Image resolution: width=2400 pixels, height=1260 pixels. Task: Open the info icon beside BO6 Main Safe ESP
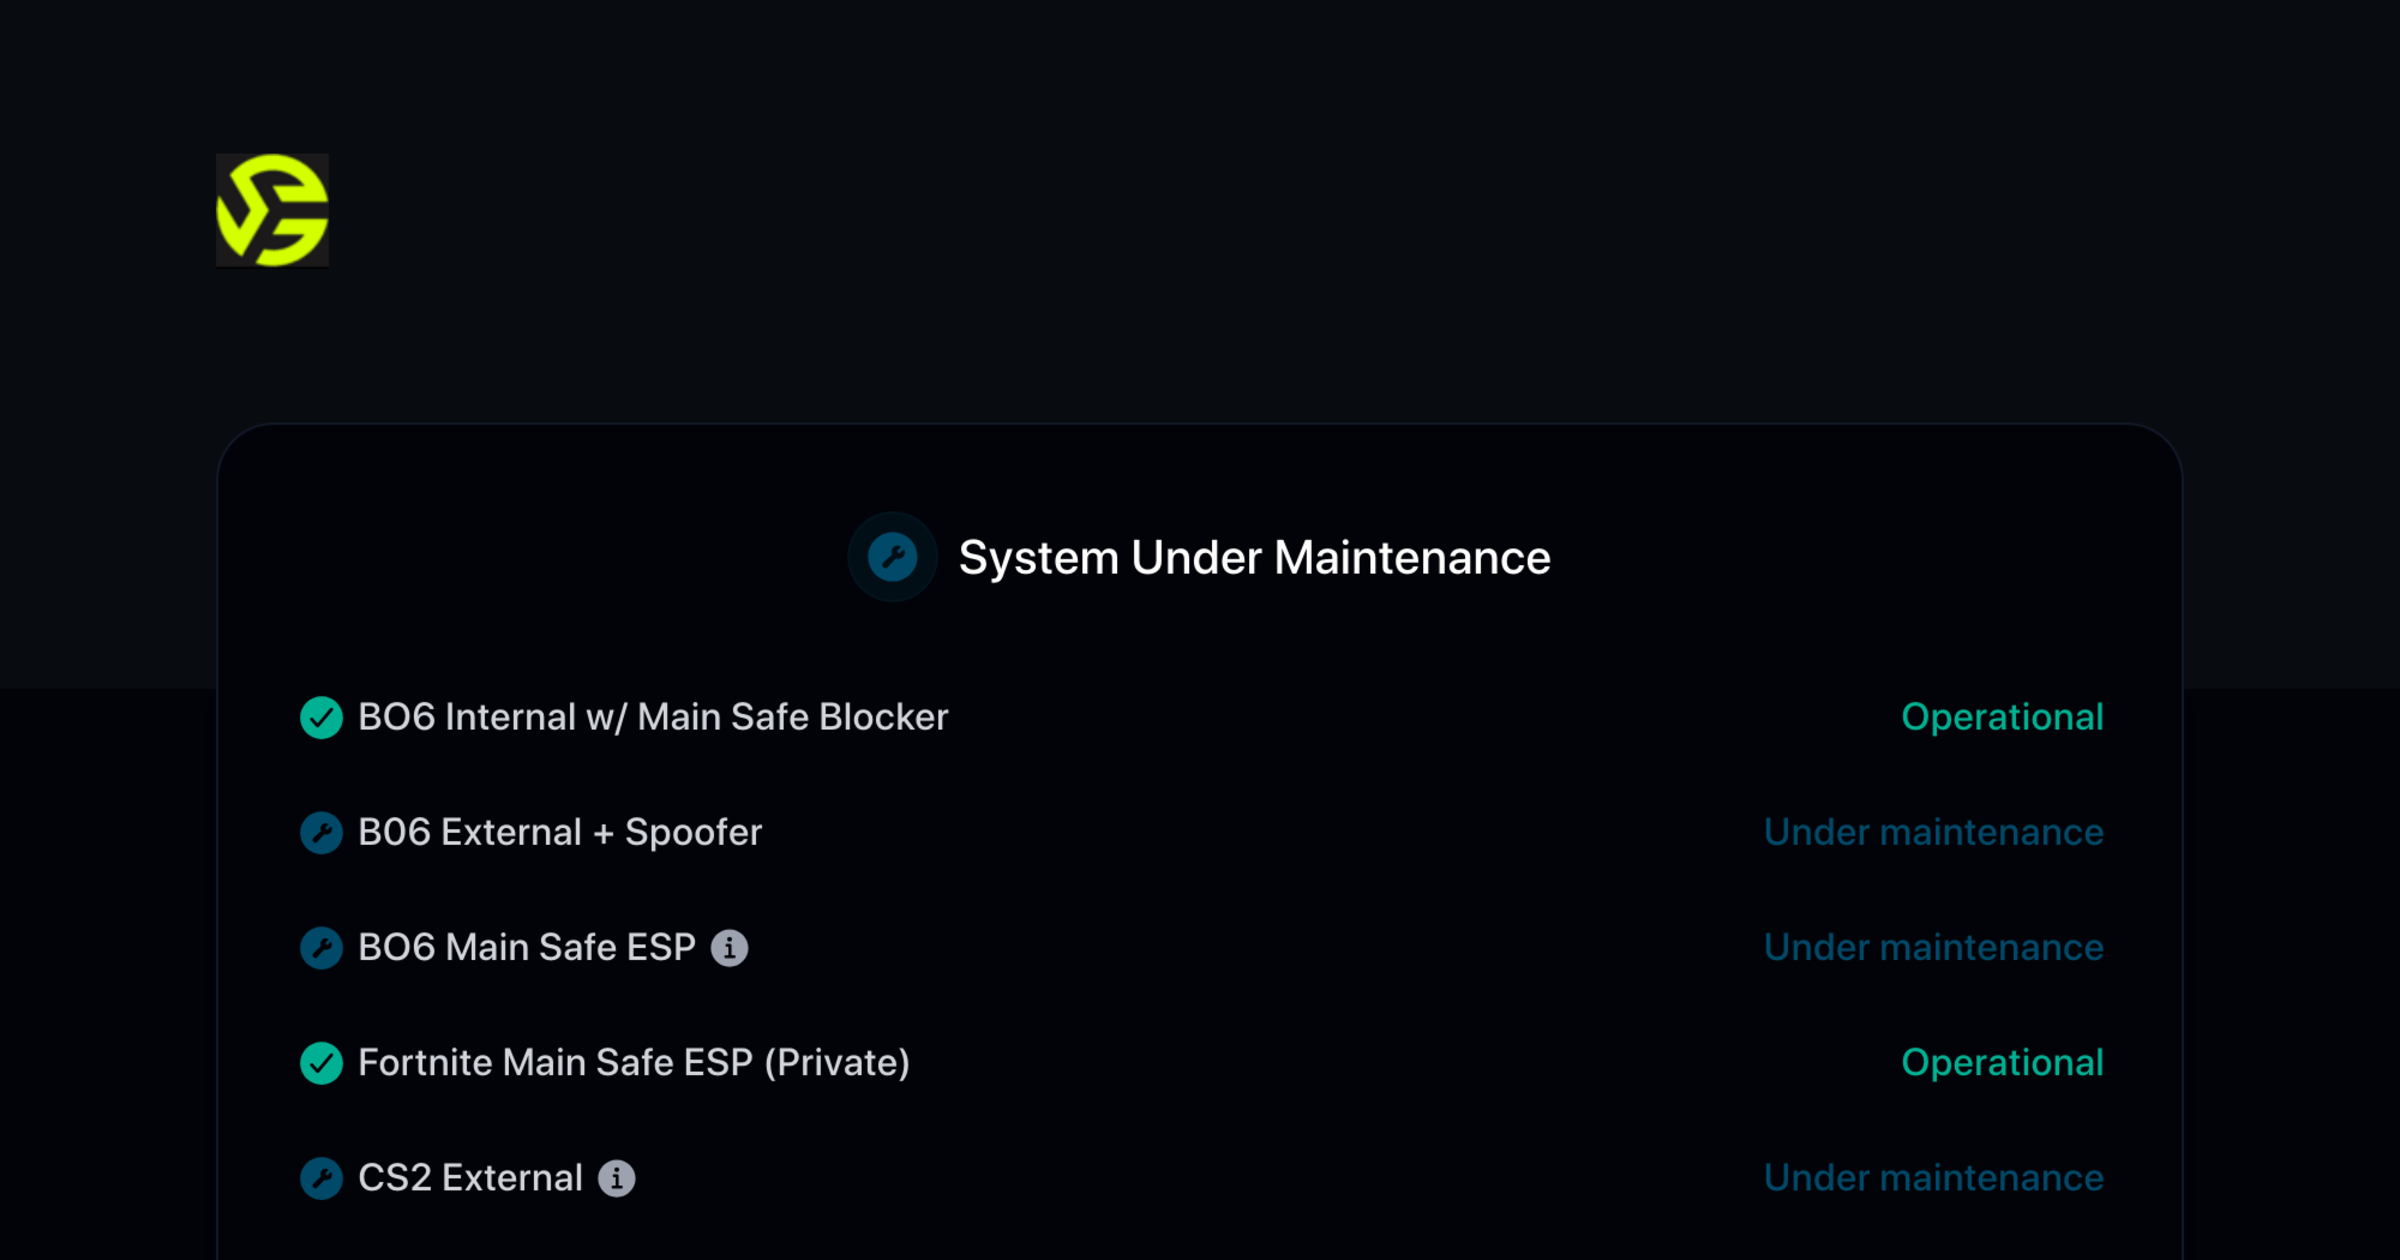pos(731,948)
